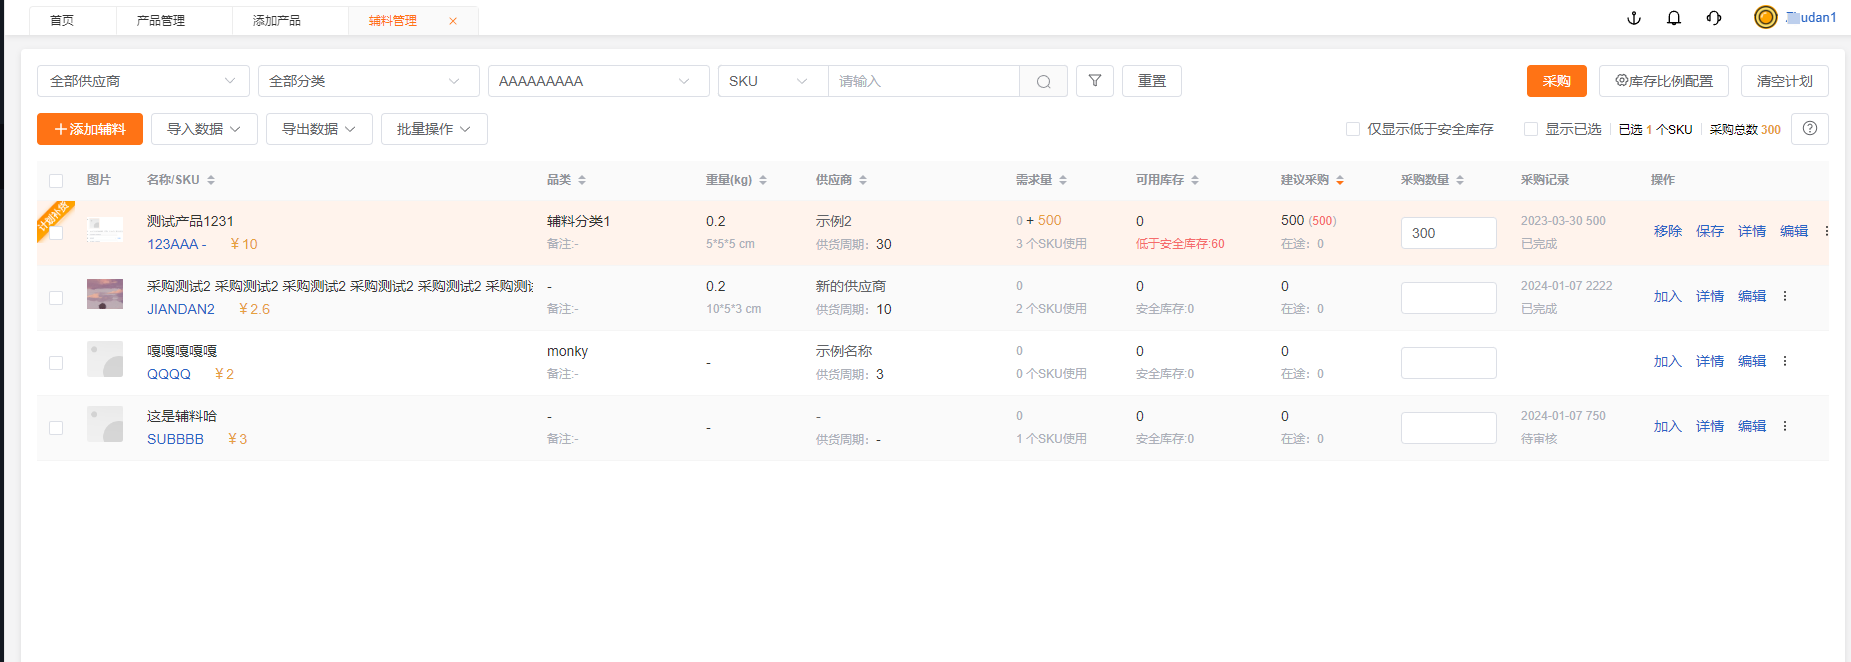Image resolution: width=1851 pixels, height=662 pixels.
Task: Open the 全部分类 dropdown
Action: (x=368, y=81)
